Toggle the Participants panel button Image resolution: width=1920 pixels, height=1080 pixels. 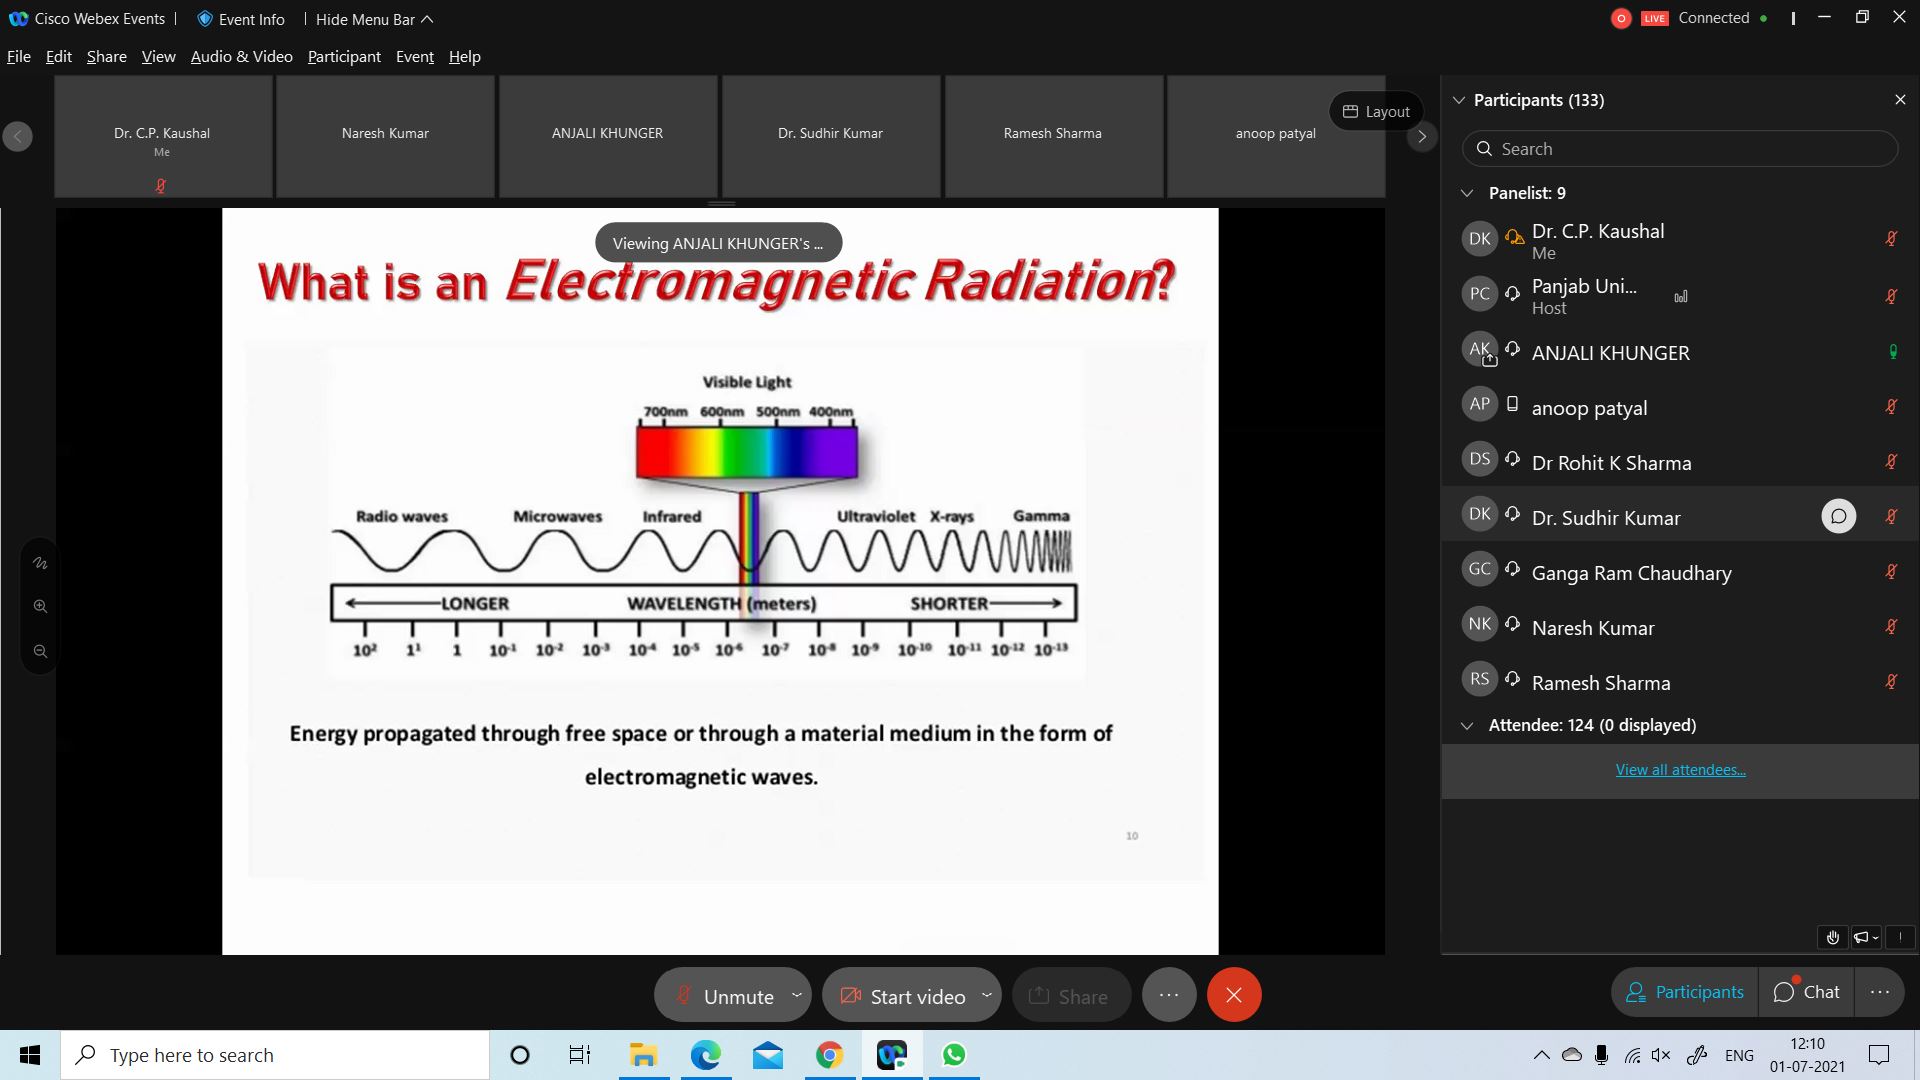coord(1685,992)
